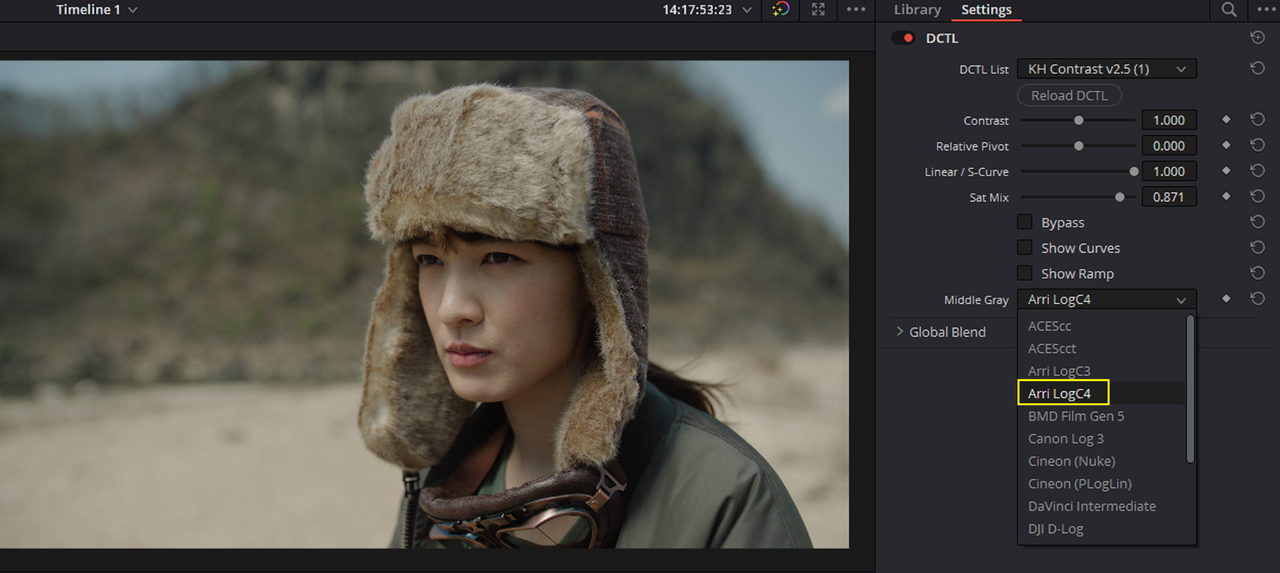Add keyframe for Relative Pivot

[x=1226, y=146]
